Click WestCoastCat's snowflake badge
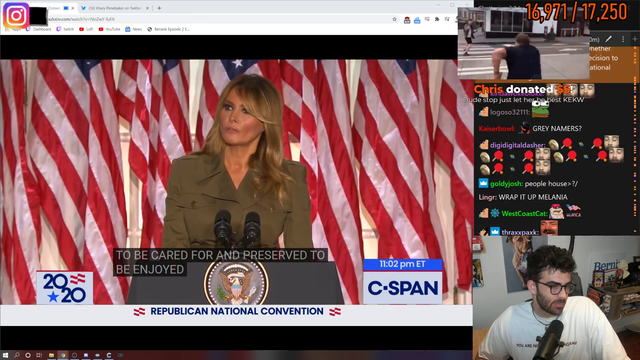 click(495, 213)
